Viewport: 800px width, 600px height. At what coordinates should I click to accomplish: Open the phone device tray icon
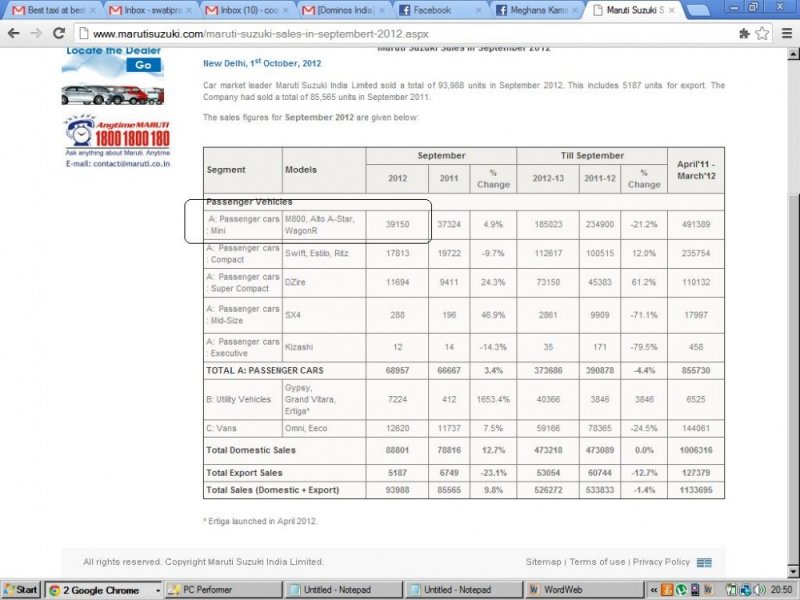coord(694,590)
